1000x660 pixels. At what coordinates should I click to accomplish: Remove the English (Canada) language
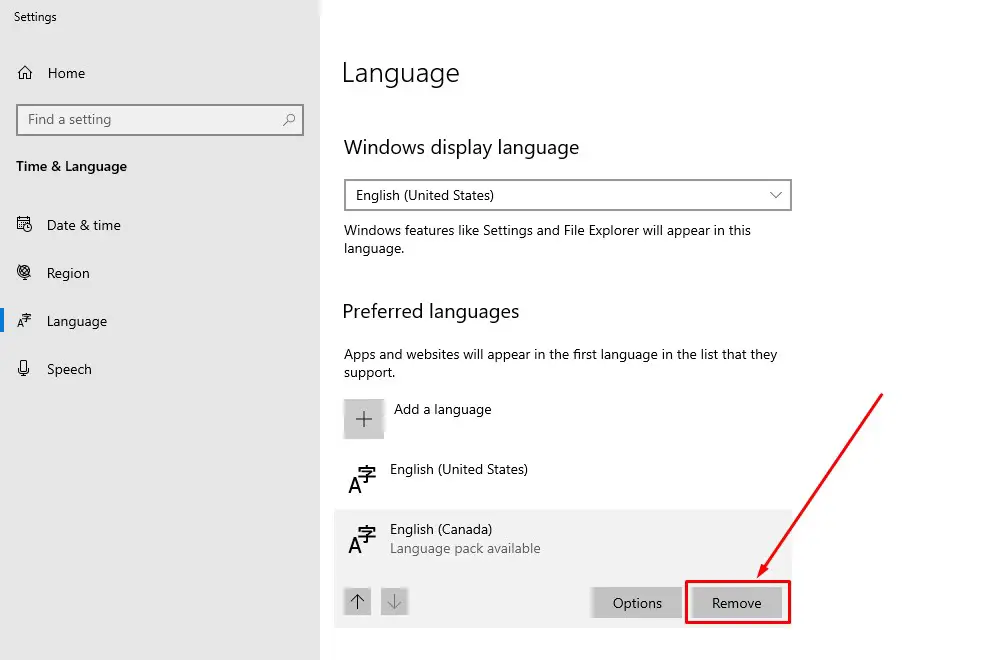pyautogui.click(x=737, y=603)
